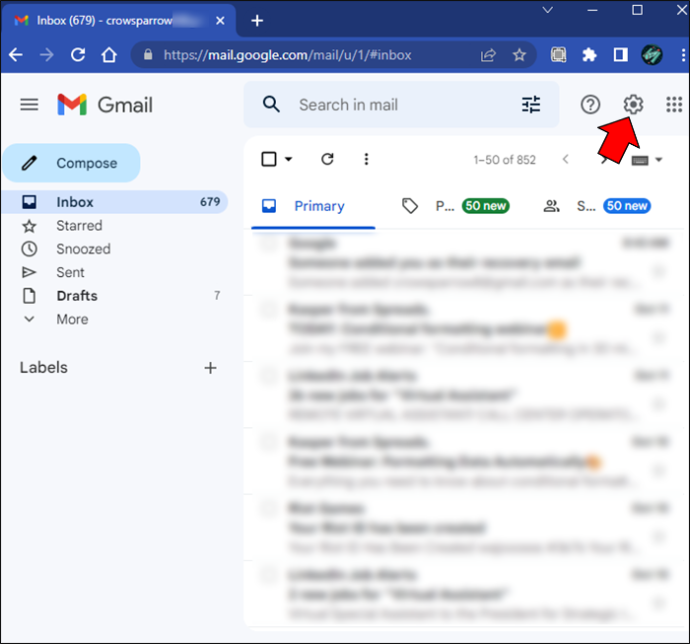Select the first email's checkbox
Viewport: 690px width, 644px height.
(x=268, y=243)
